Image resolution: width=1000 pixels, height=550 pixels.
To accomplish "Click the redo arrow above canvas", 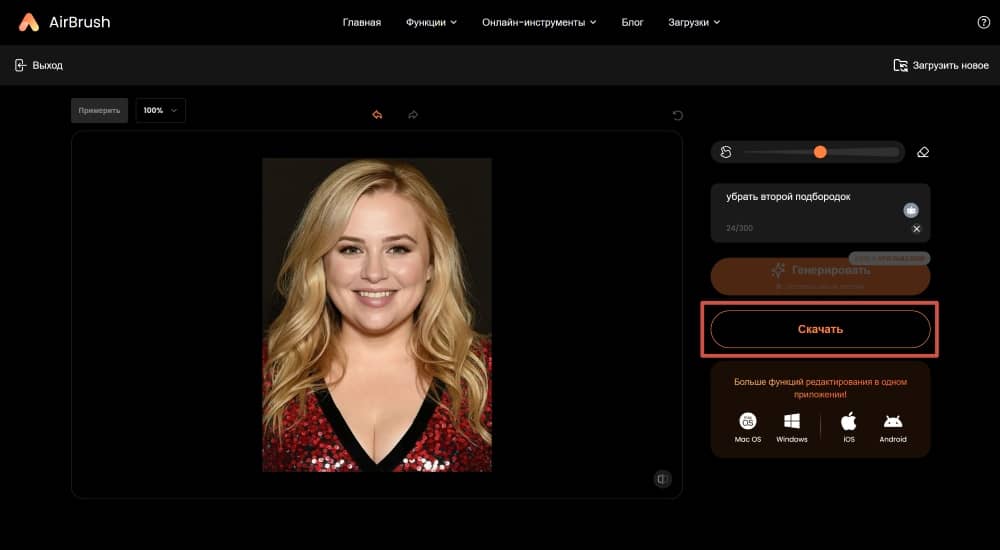I will pos(413,115).
